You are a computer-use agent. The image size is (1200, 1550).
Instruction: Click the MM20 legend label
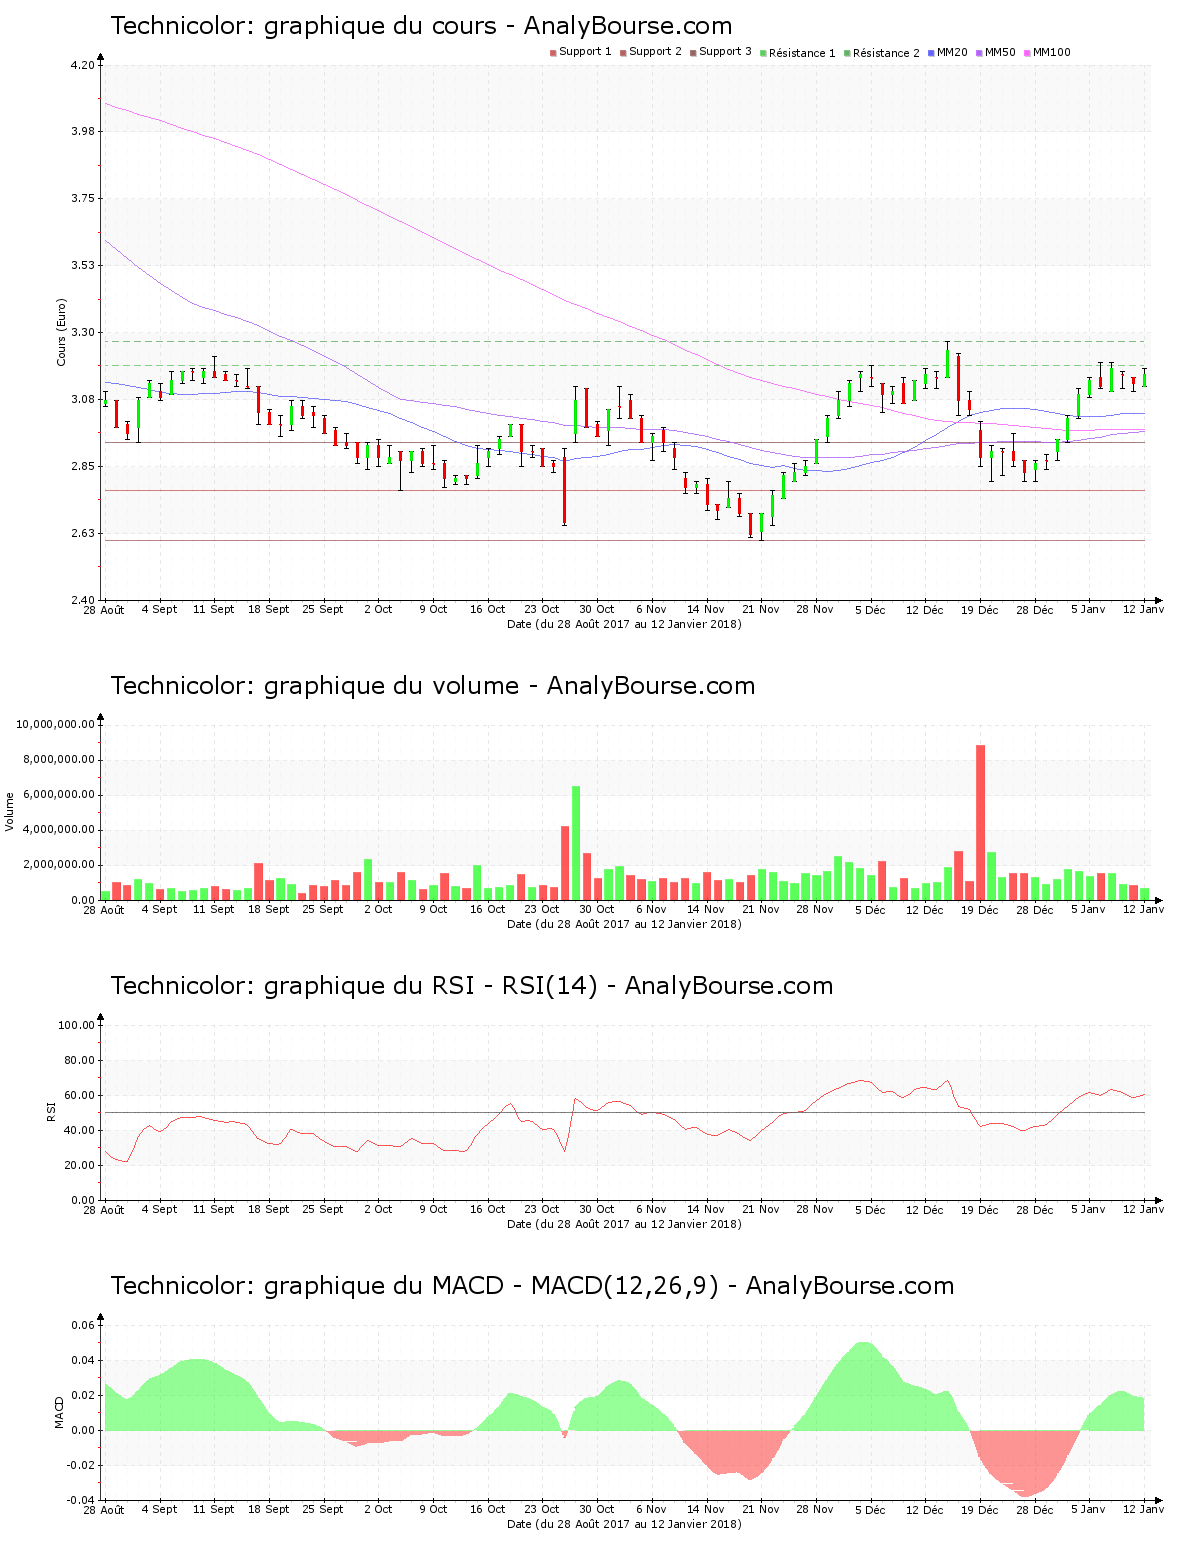[x=952, y=52]
